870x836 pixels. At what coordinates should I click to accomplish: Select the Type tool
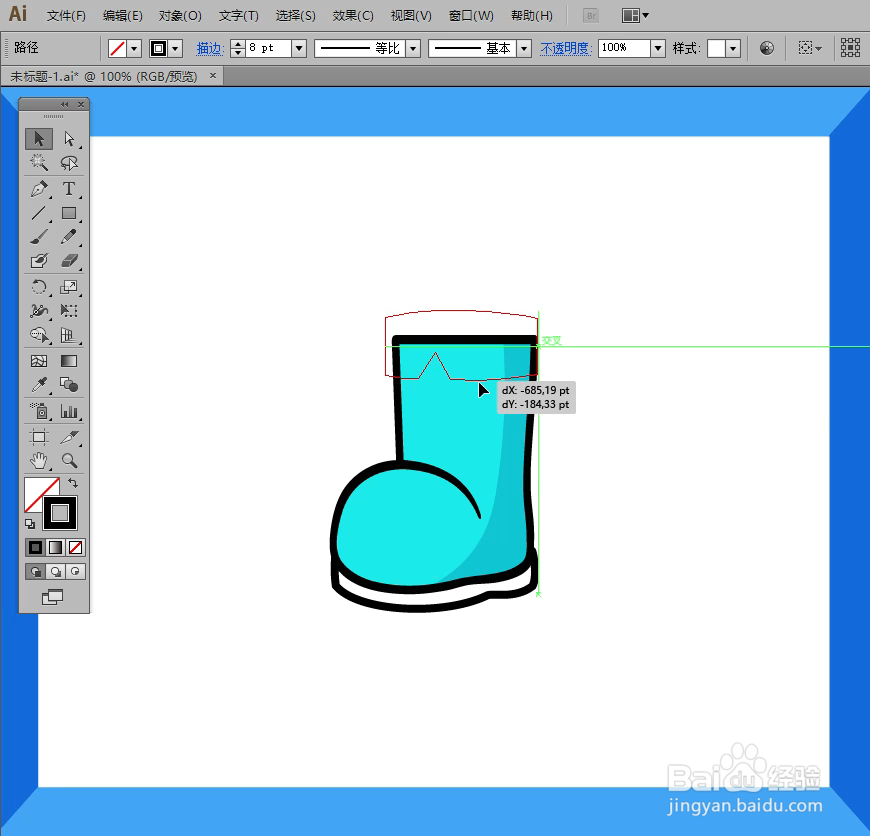(69, 189)
